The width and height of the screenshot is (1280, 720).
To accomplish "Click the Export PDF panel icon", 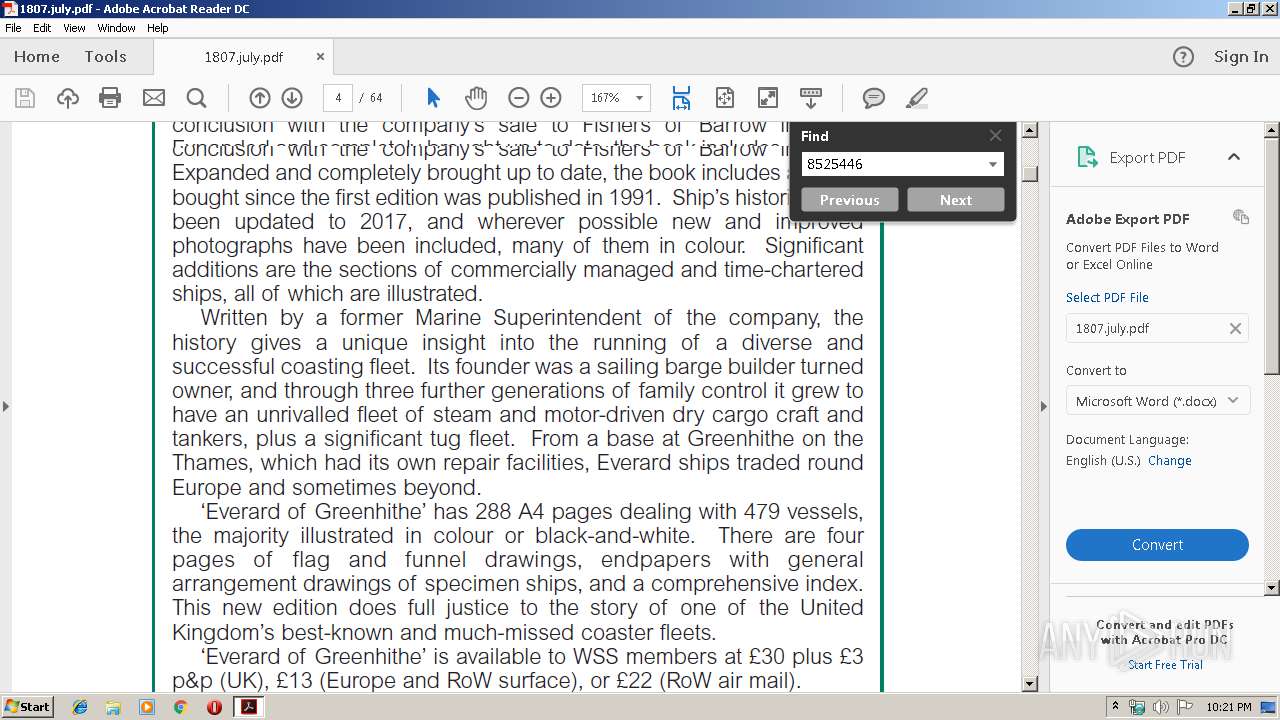I will 1087,157.
